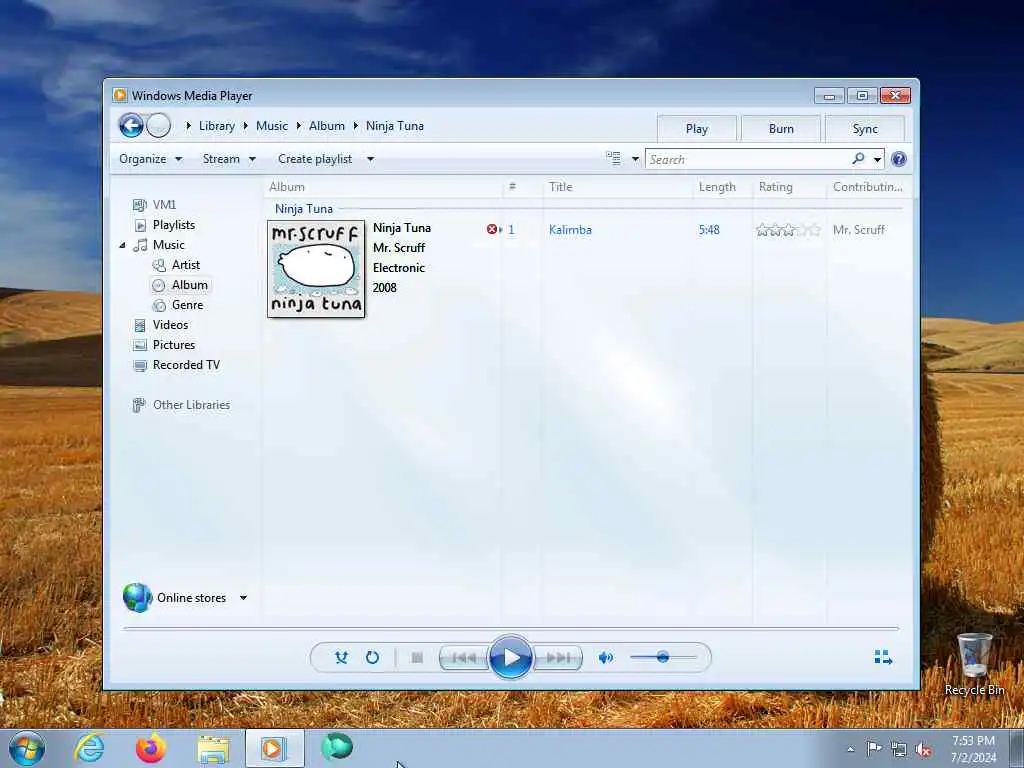Collapse the Music tree node
Viewport: 1024px width, 768px height.
(x=122, y=246)
